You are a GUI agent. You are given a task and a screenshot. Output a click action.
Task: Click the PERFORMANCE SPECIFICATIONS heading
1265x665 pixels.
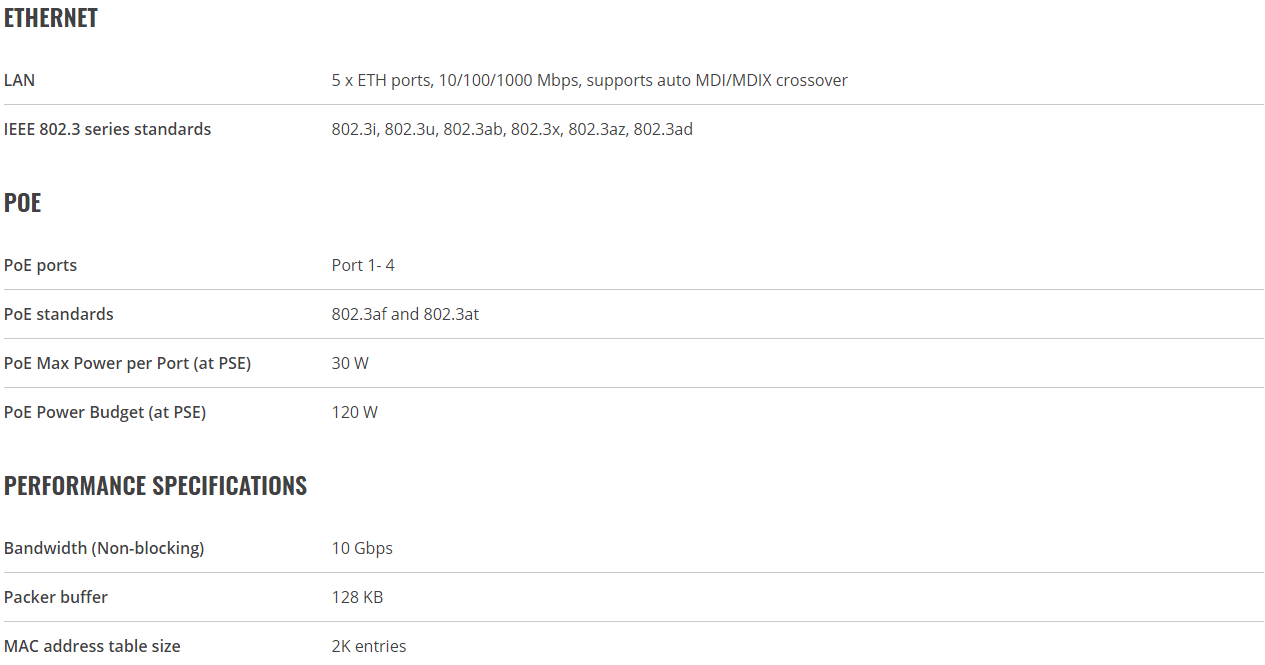(x=155, y=485)
